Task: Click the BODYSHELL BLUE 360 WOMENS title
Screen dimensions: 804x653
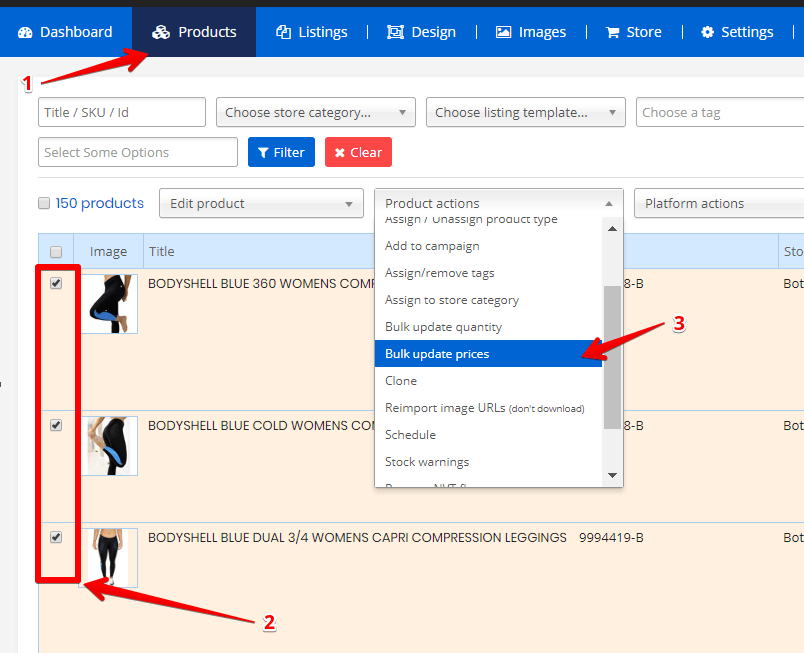Action: 262,283
